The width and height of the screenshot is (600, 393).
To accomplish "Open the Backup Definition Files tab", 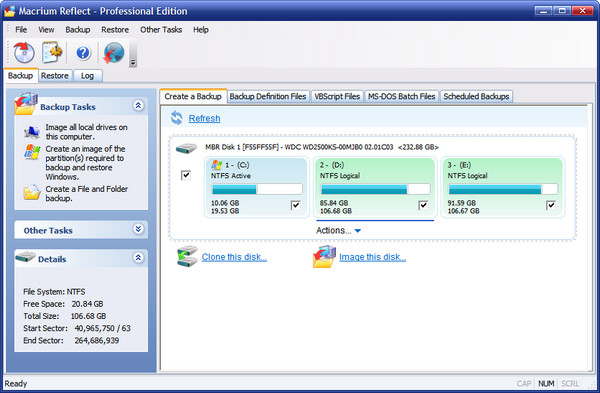I will pos(268,96).
